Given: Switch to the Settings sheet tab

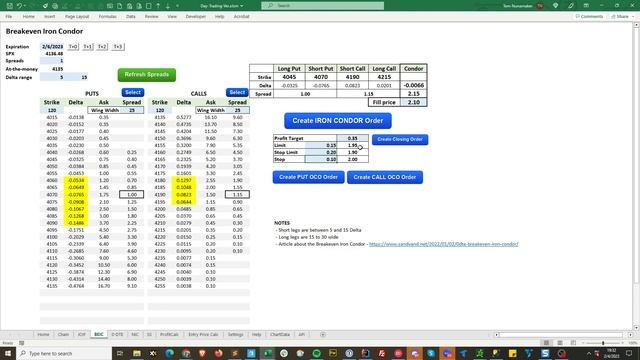Looking at the screenshot, I should 235,335.
